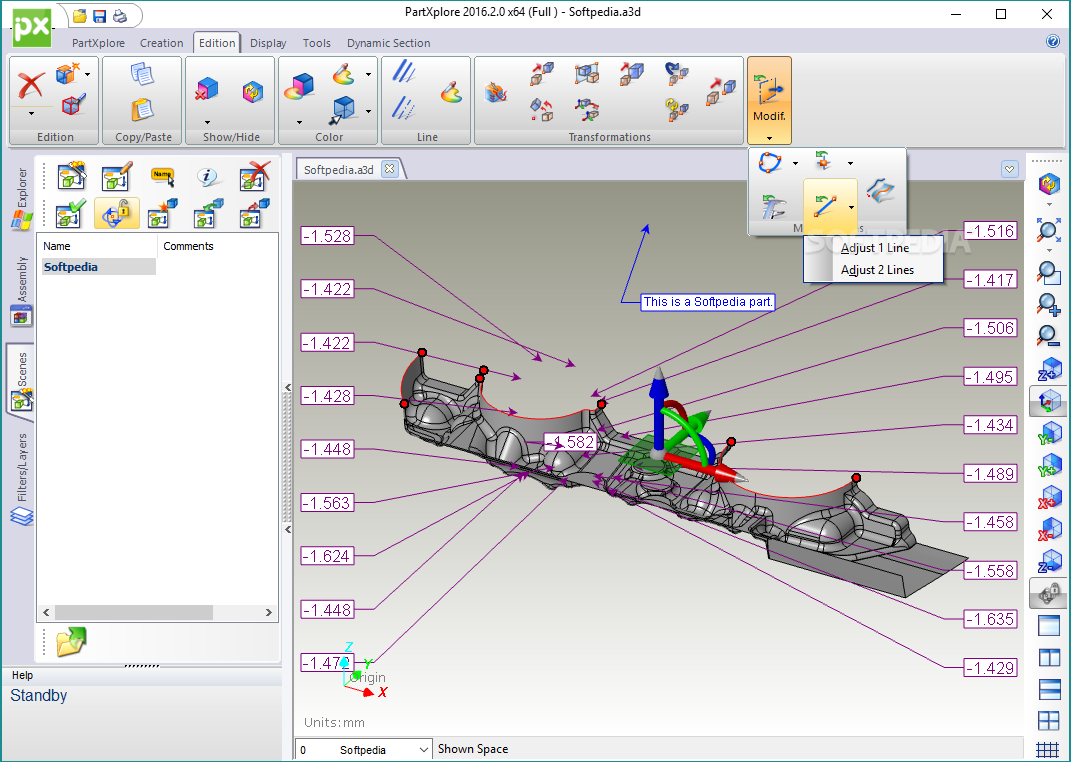
Task: Click the Paste clipboard icon
Action: (142, 109)
